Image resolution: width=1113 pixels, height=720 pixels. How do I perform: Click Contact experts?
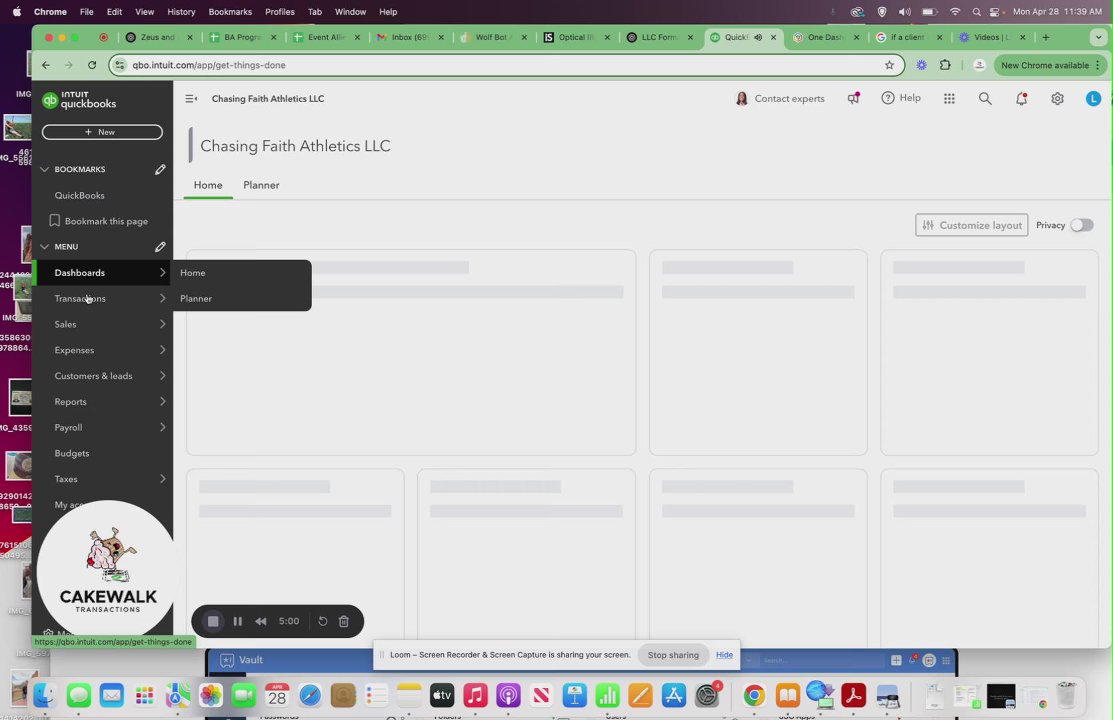pos(780,99)
